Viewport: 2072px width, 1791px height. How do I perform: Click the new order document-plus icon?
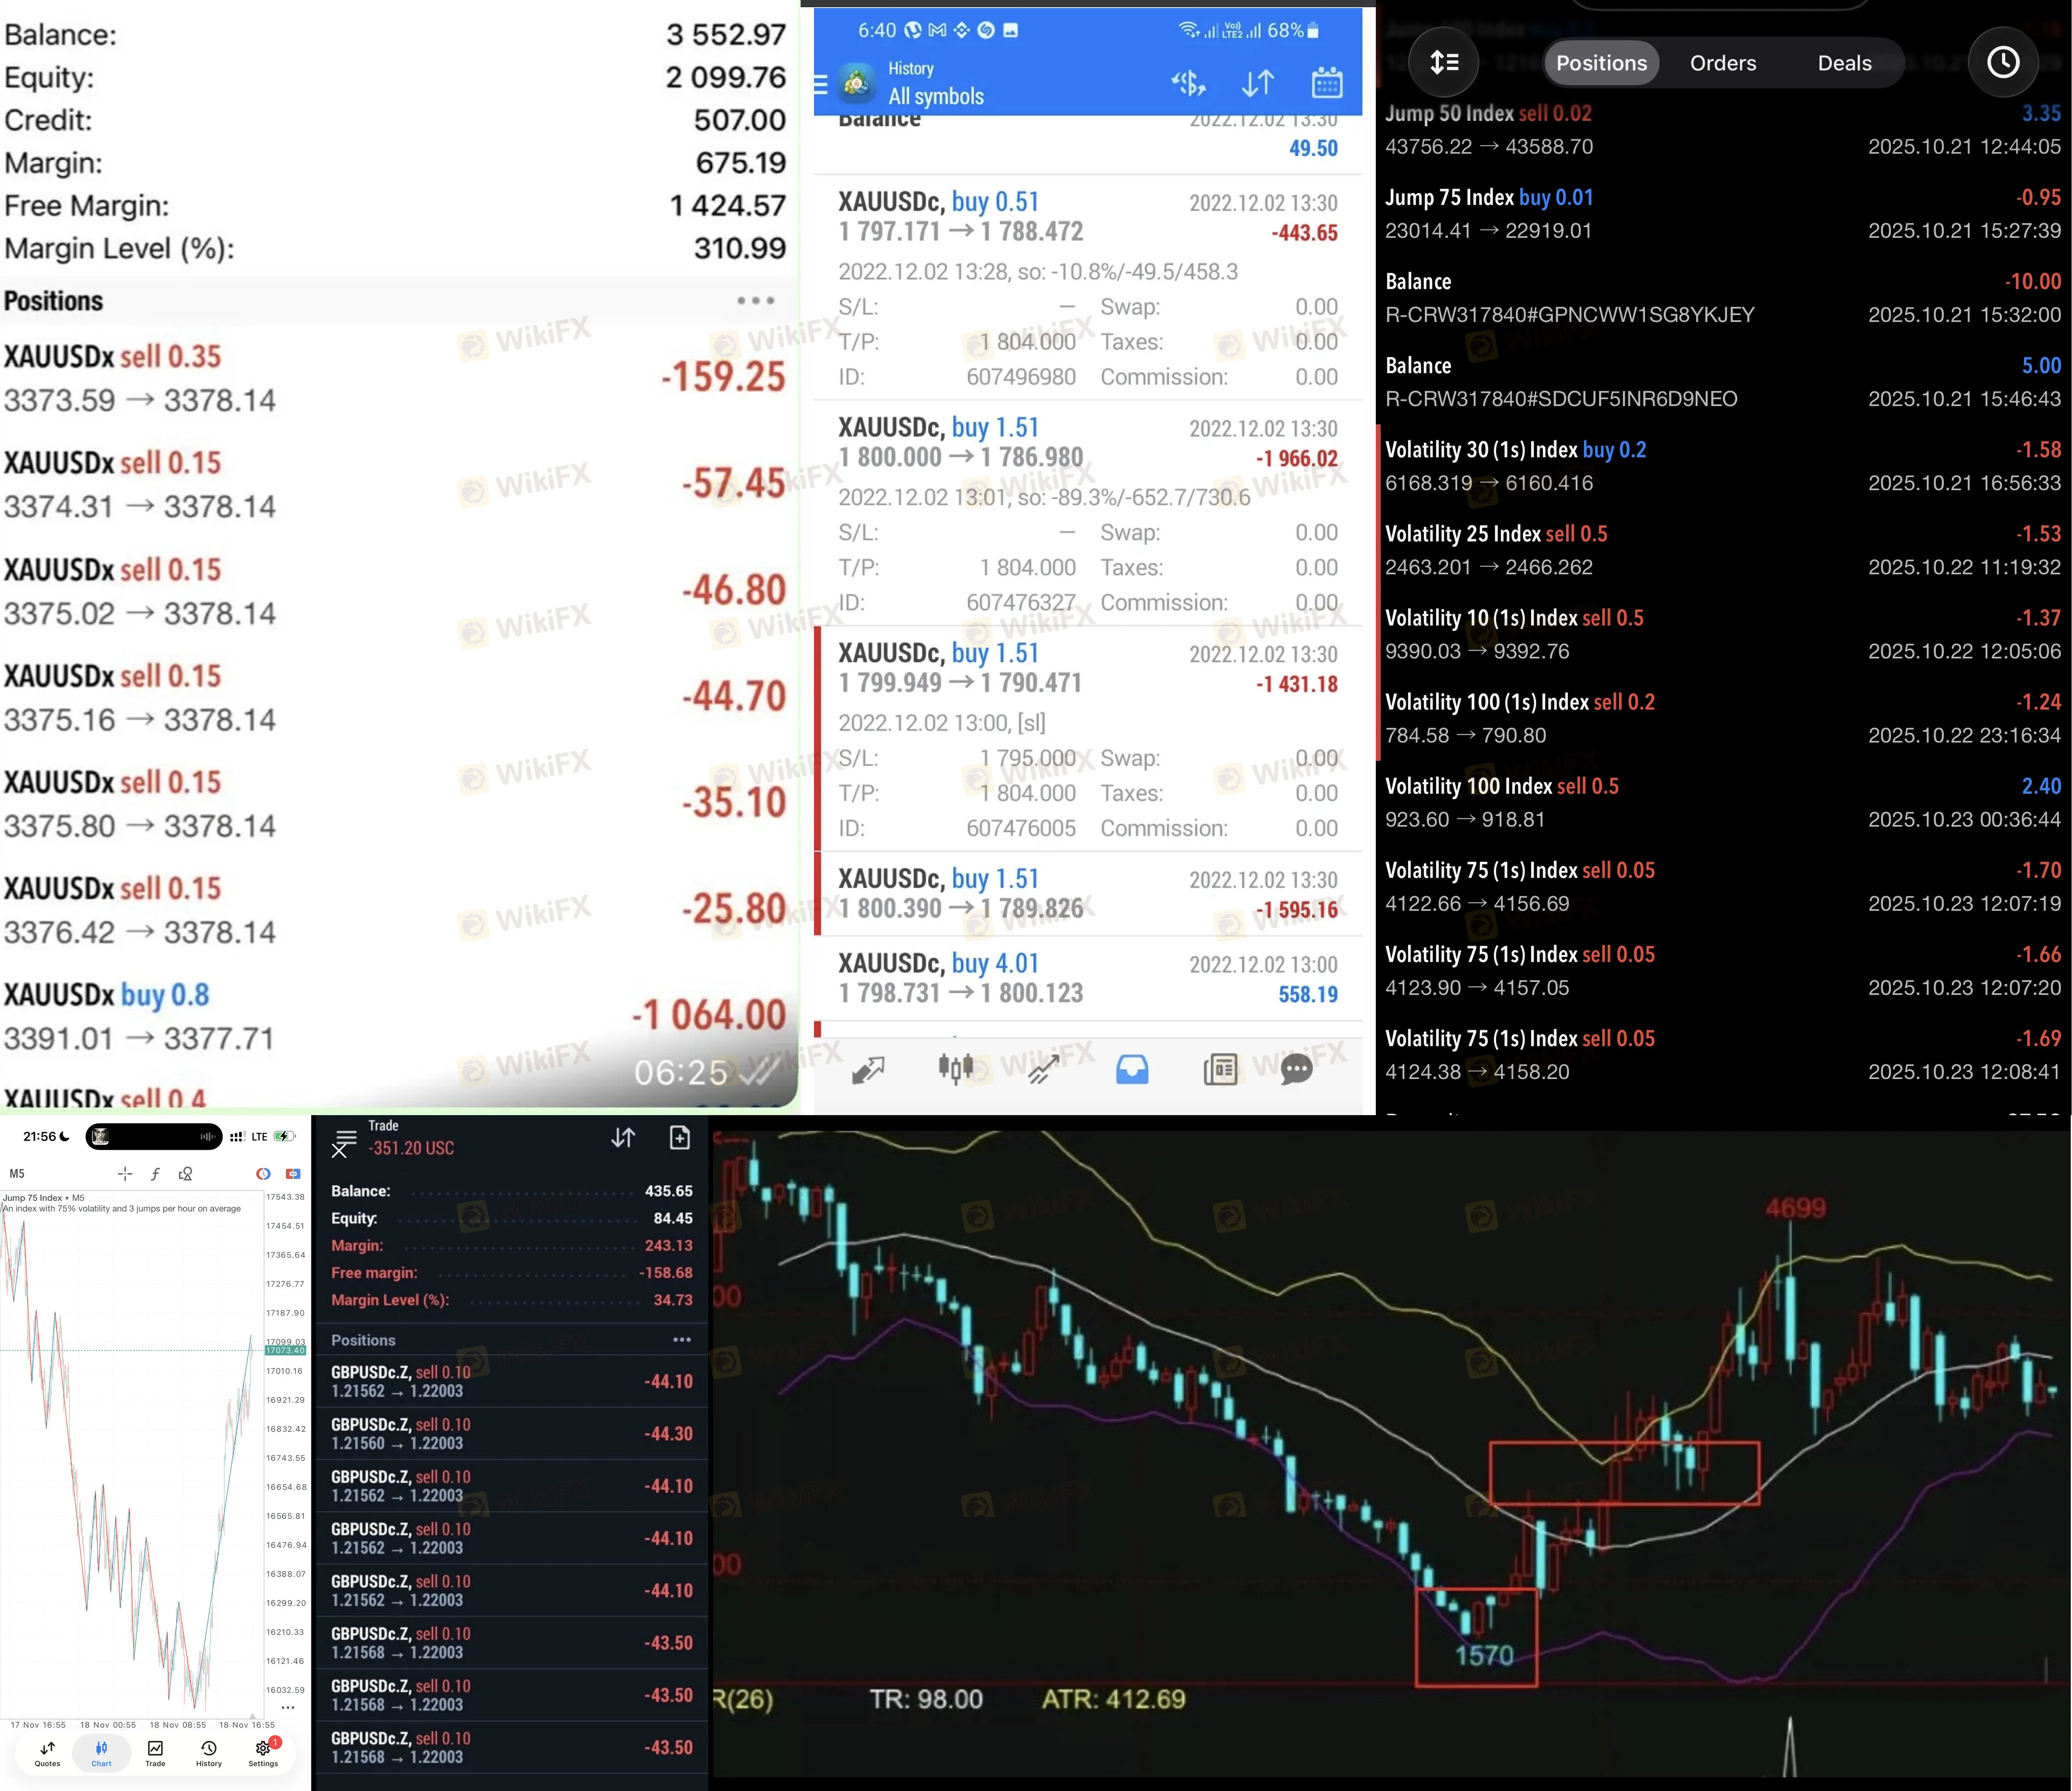679,1138
